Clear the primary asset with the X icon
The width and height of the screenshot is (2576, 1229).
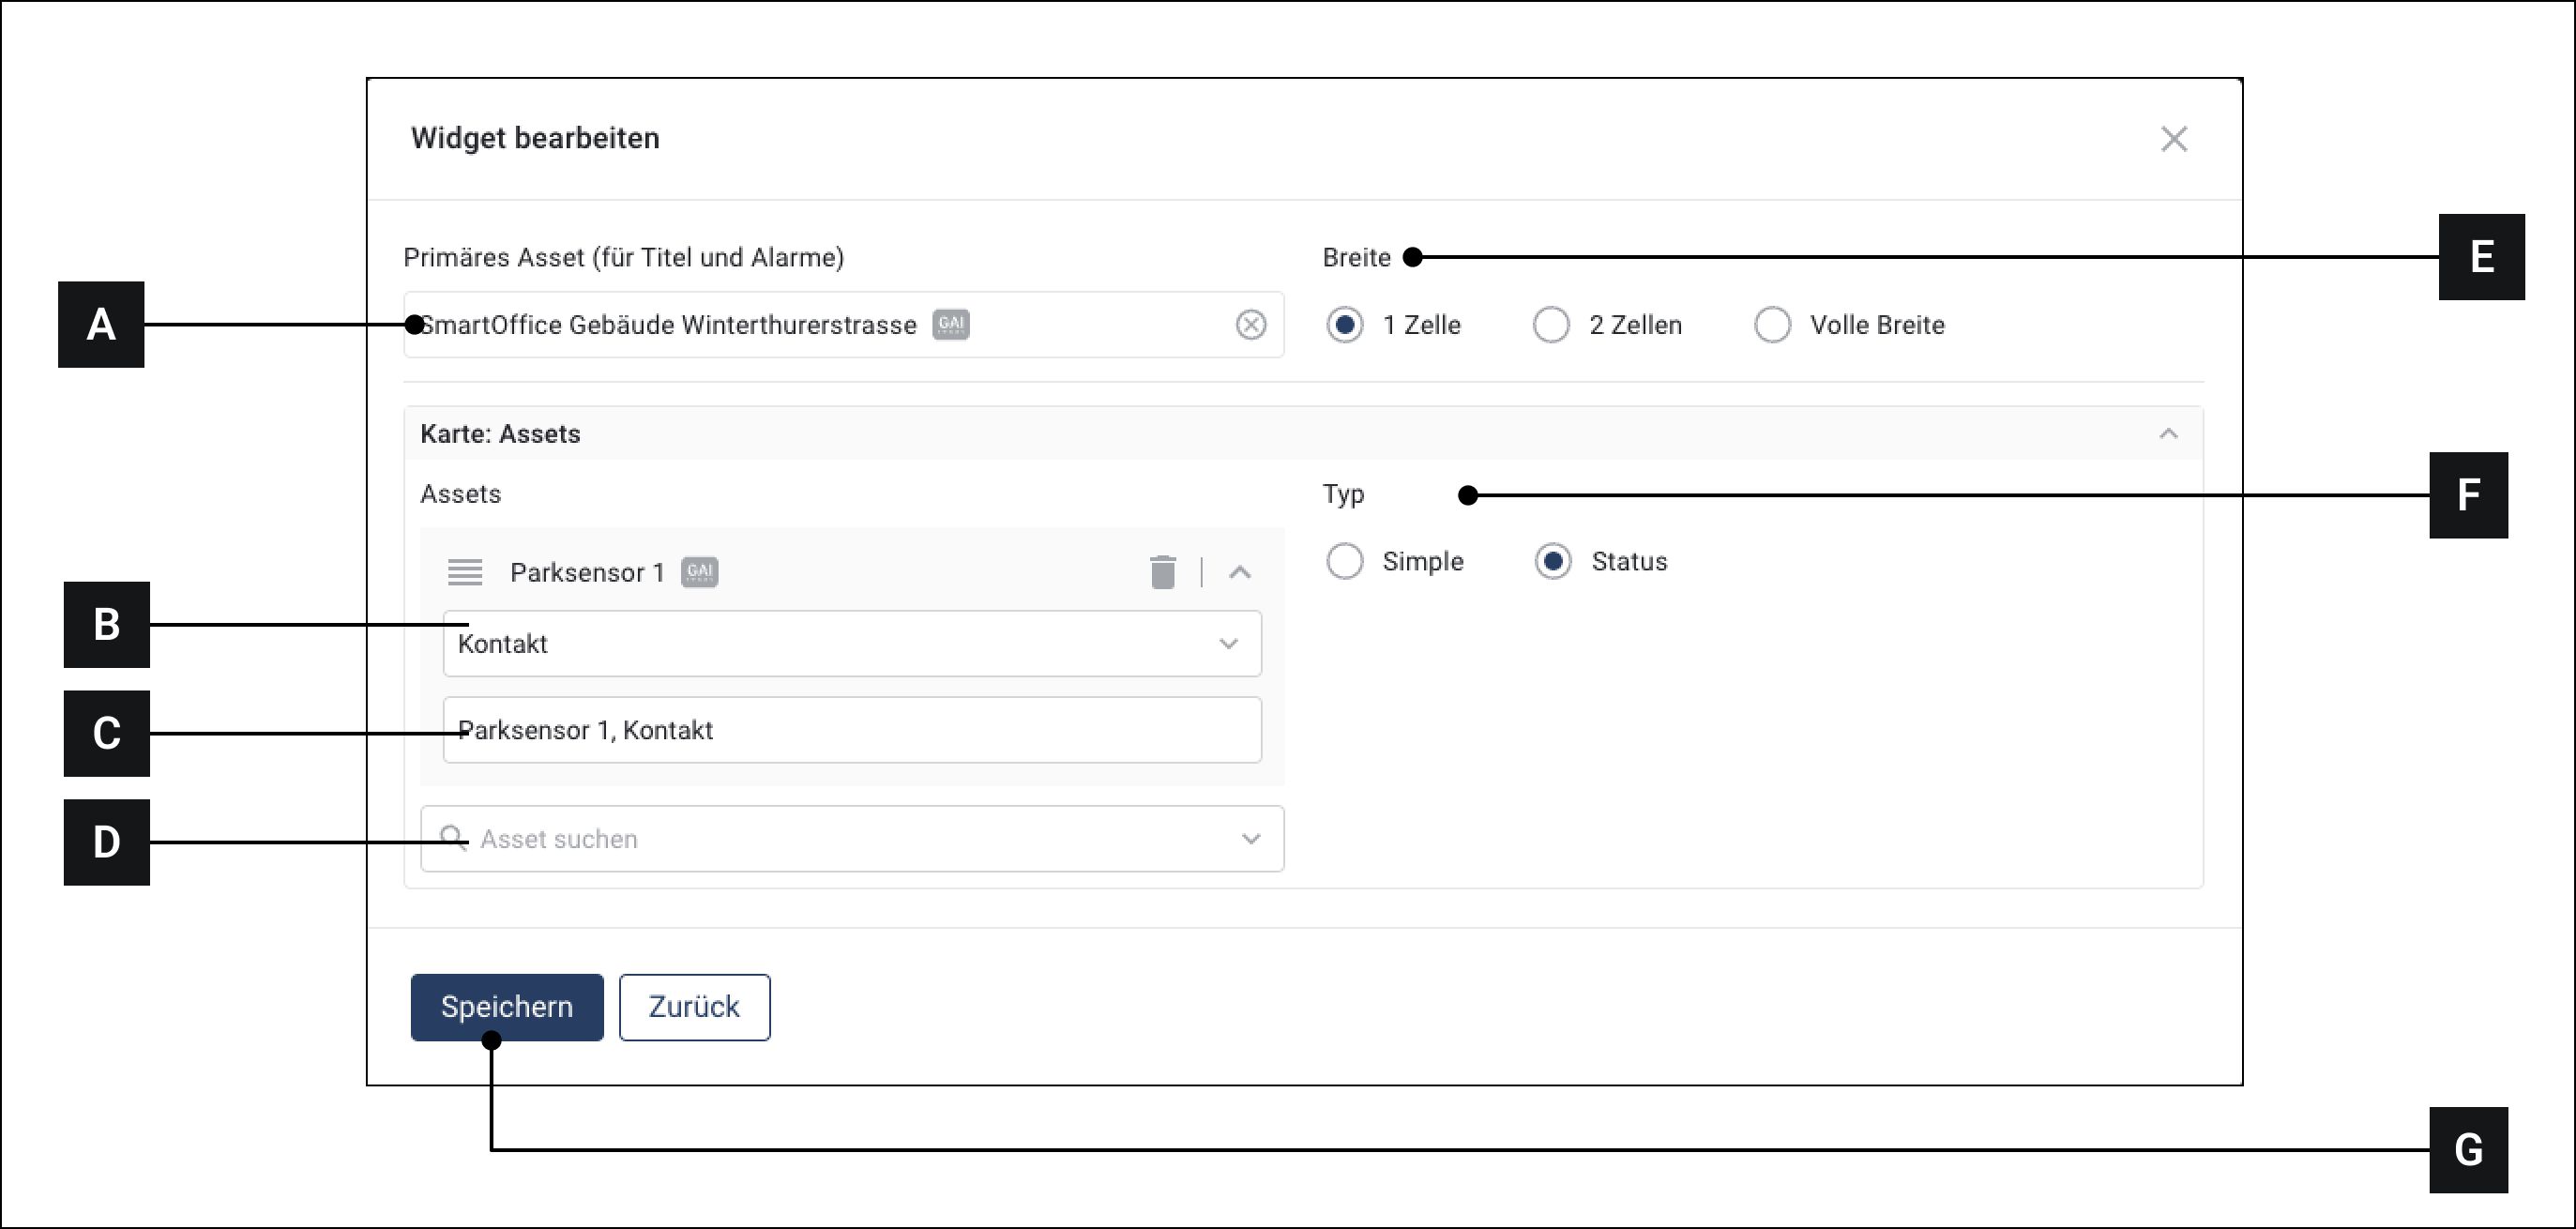point(1250,325)
